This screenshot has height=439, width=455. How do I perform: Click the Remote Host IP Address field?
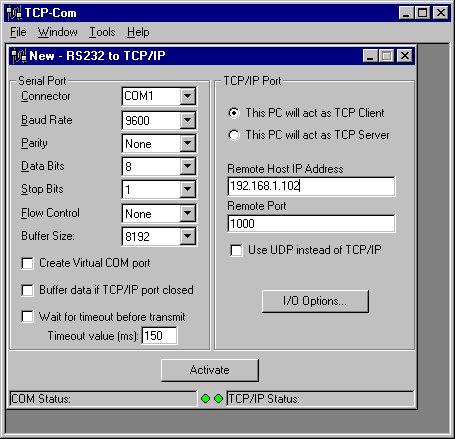(x=311, y=186)
